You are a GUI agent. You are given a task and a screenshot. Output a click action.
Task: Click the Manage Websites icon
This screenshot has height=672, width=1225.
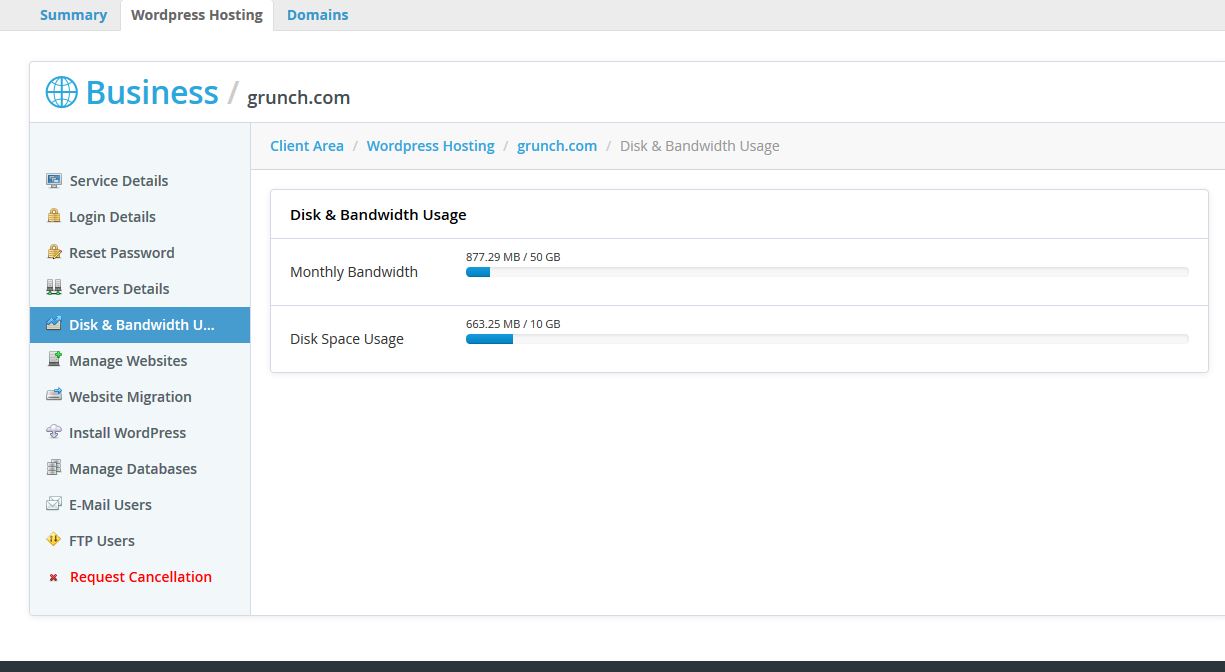click(54, 360)
